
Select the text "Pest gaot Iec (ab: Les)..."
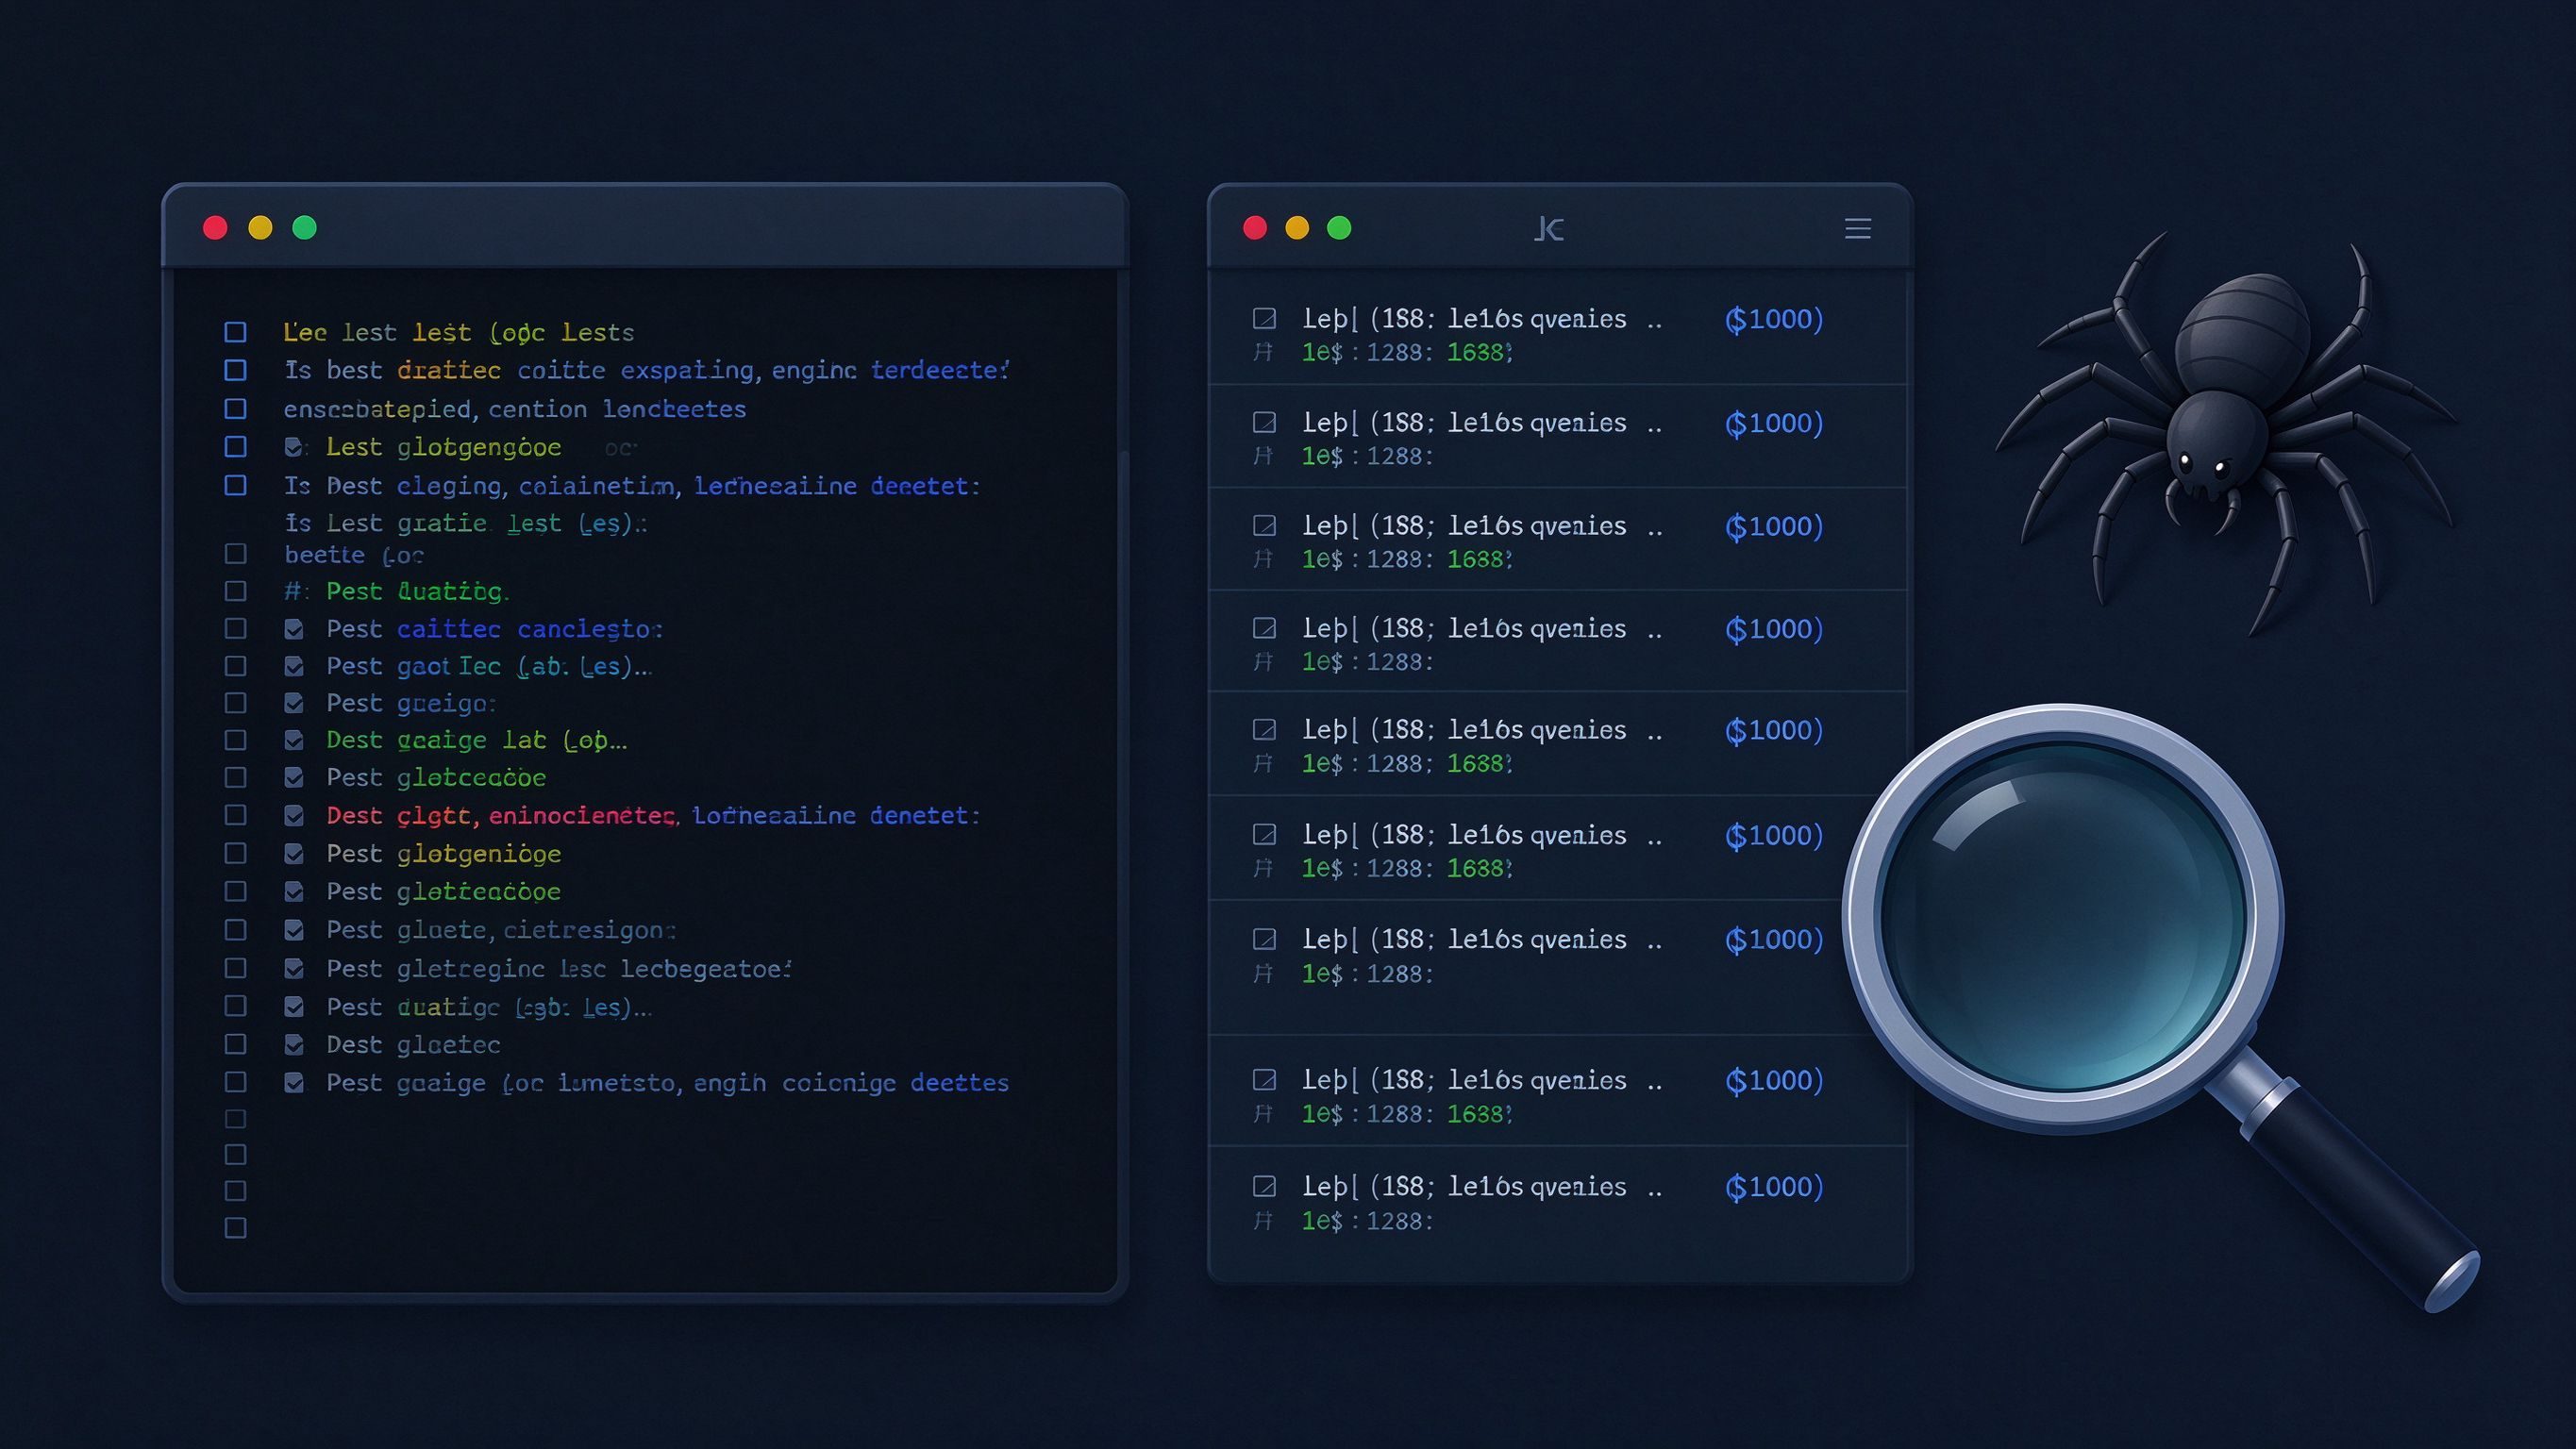tap(489, 667)
